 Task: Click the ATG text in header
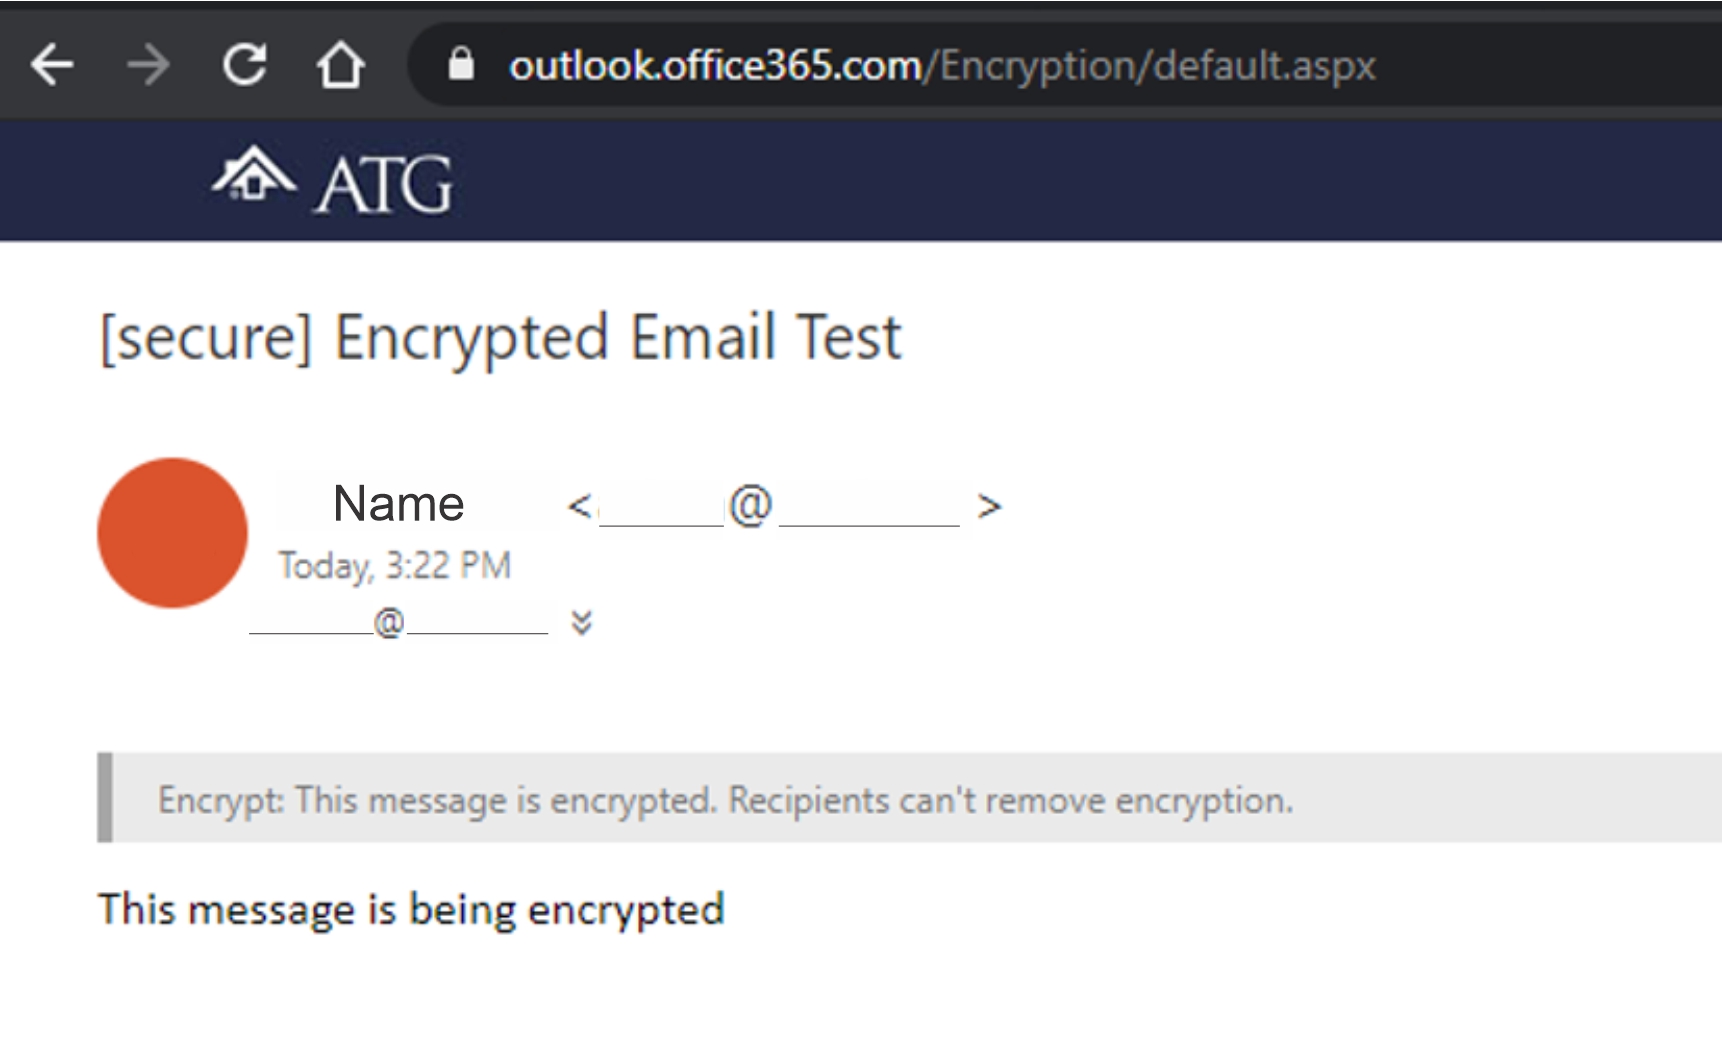coord(383,185)
